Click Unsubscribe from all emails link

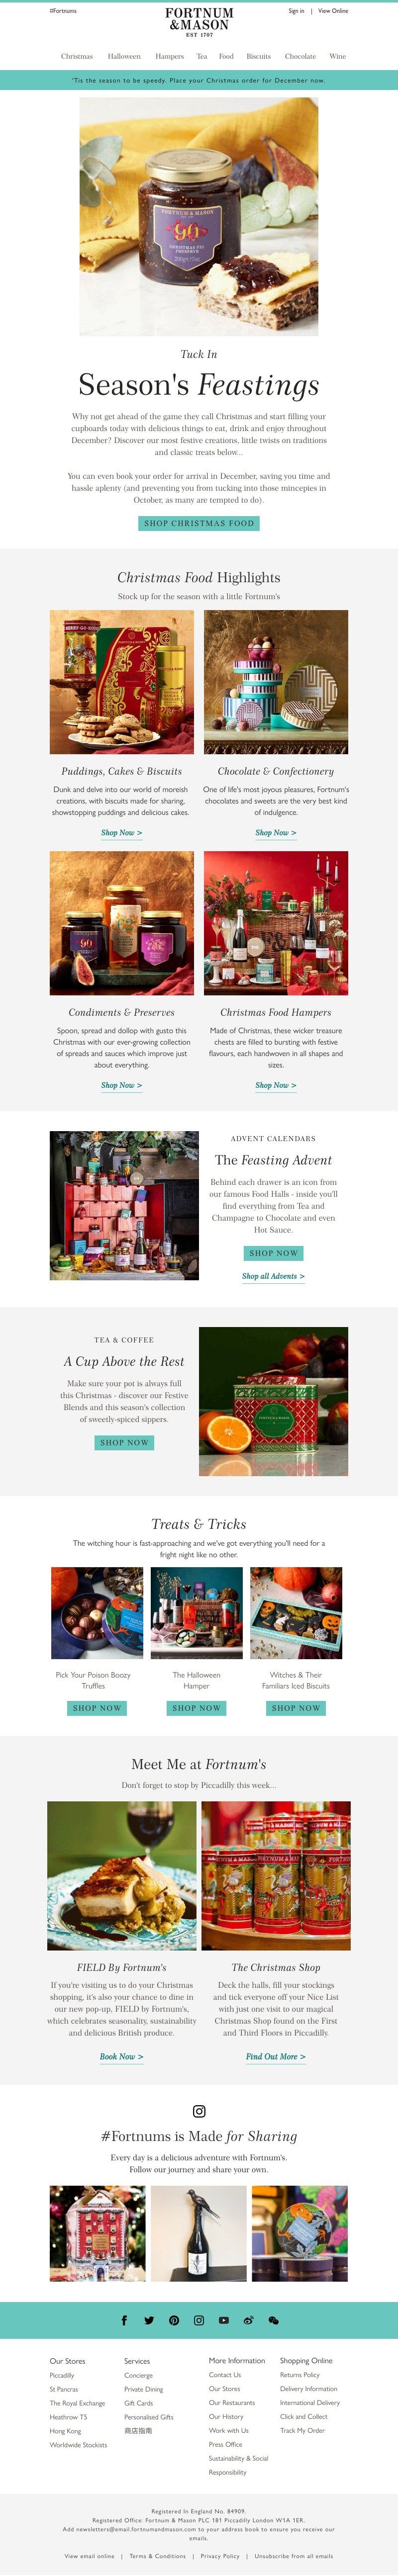click(294, 2555)
